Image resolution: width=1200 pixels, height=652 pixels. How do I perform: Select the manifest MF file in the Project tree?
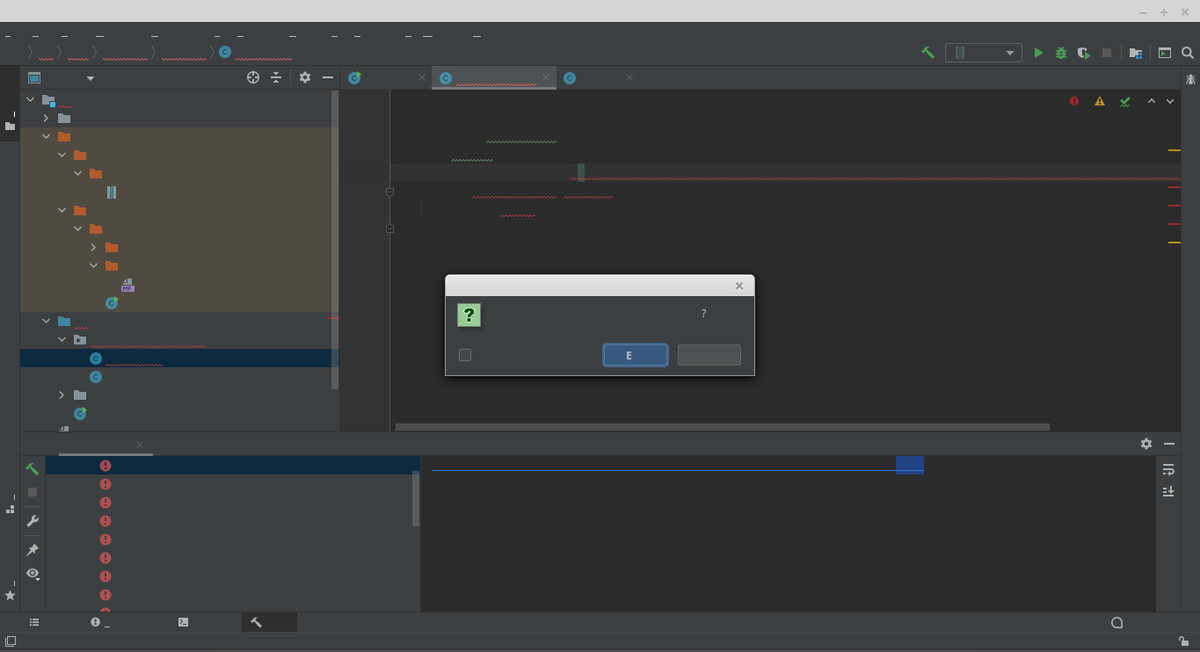(x=128, y=285)
